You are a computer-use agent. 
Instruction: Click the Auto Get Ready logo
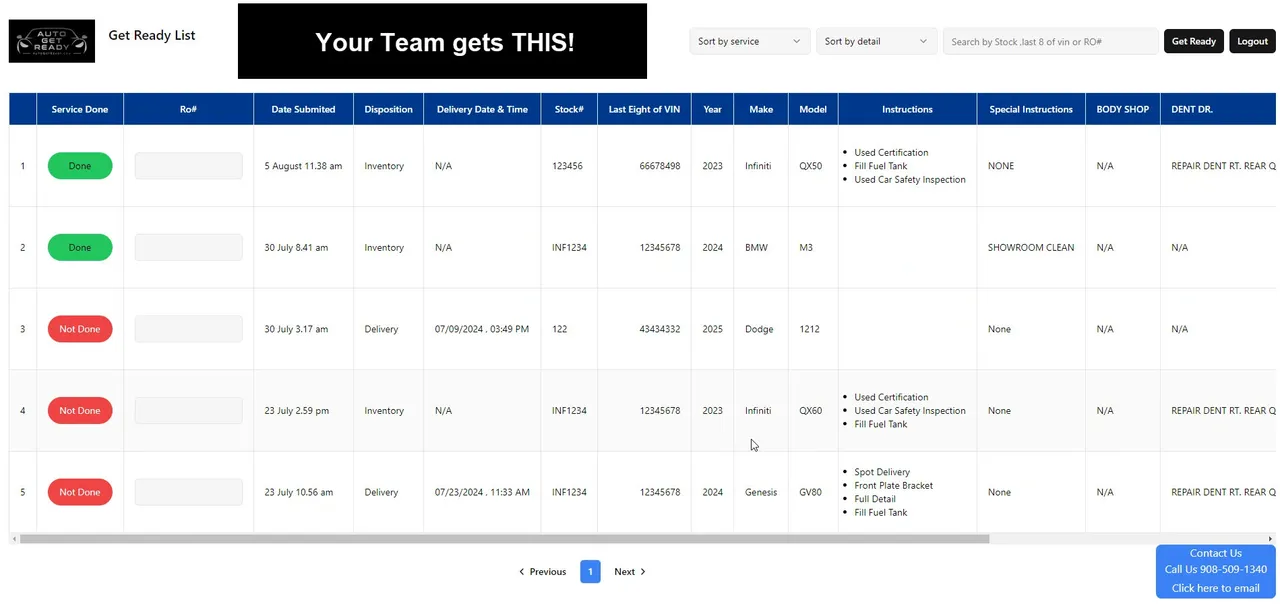[52, 41]
